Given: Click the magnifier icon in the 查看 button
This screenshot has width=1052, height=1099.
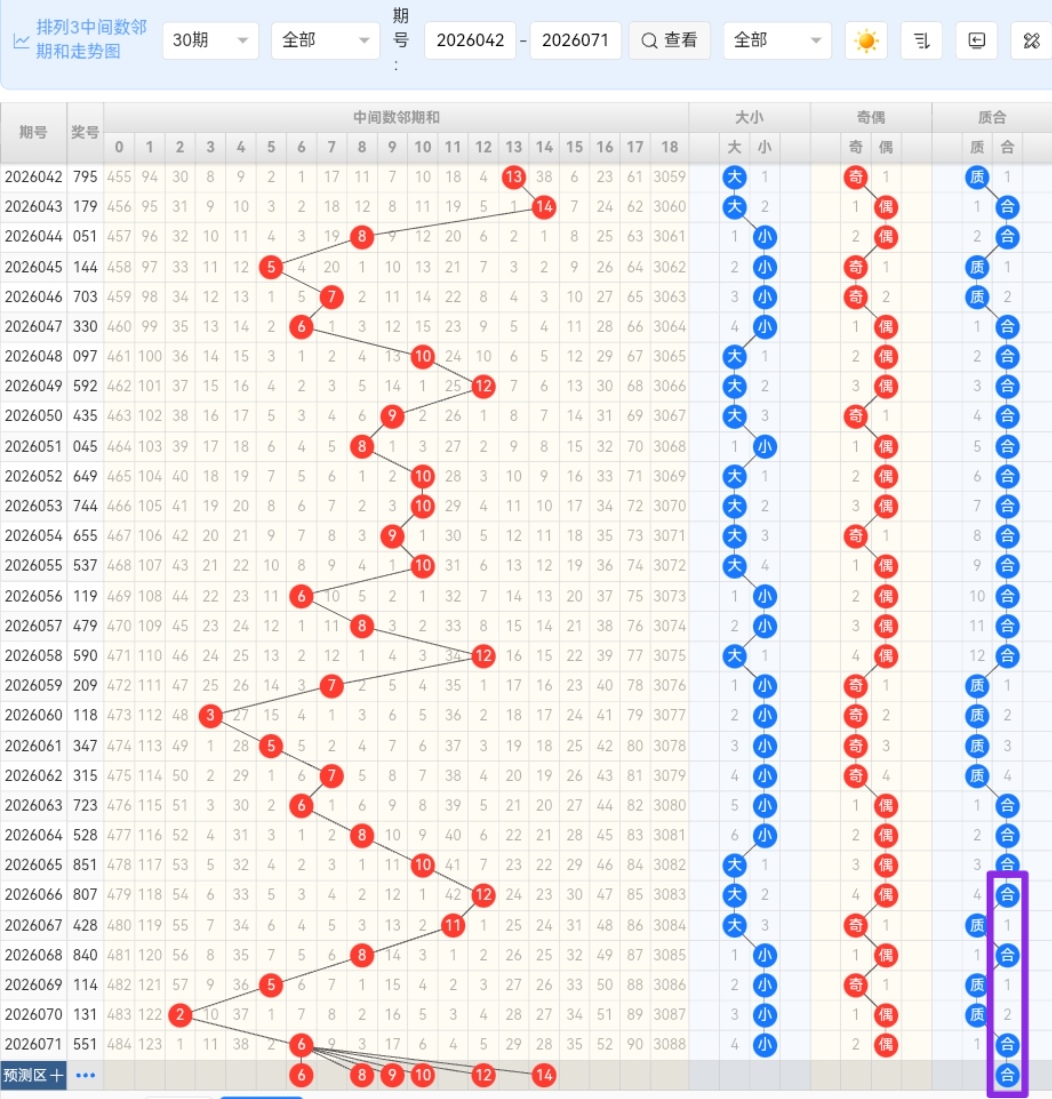Looking at the screenshot, I should pos(649,41).
